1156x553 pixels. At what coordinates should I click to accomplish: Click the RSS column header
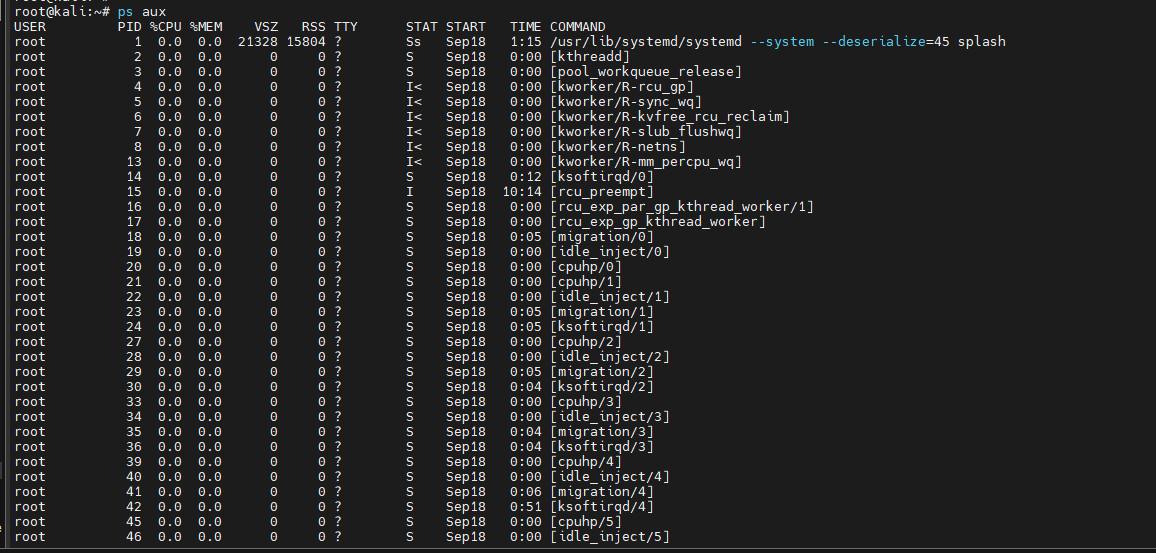tap(313, 27)
